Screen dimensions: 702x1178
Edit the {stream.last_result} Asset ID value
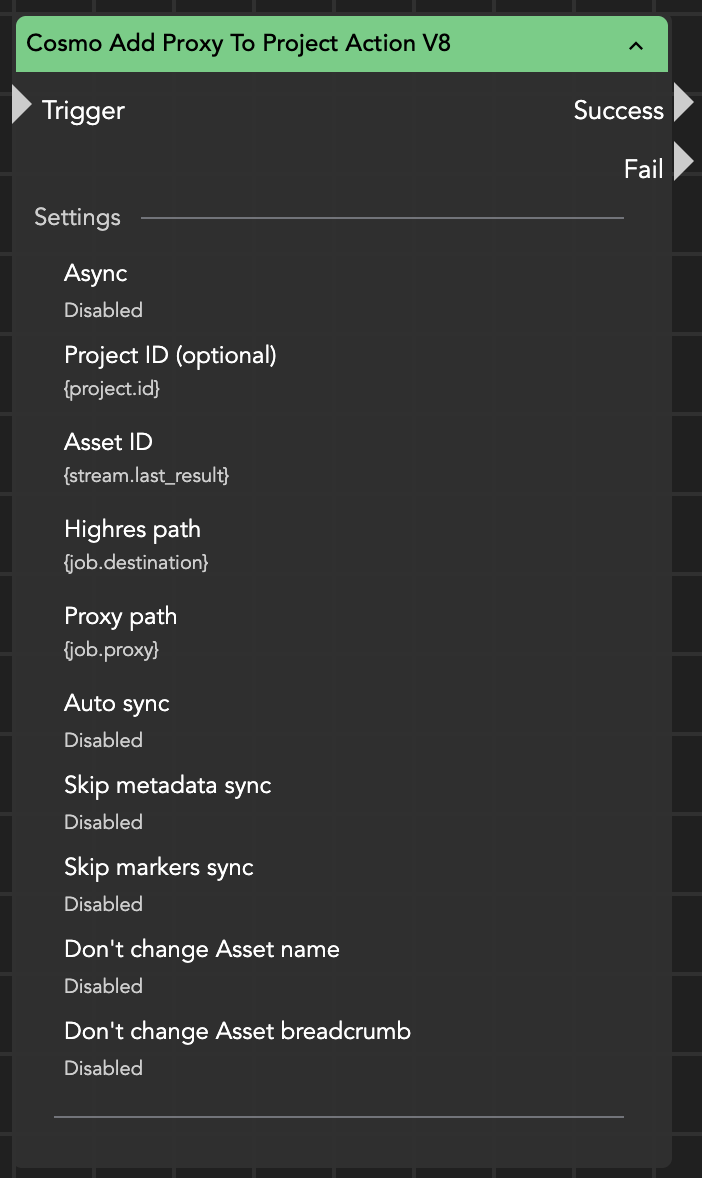pyautogui.click(x=147, y=476)
